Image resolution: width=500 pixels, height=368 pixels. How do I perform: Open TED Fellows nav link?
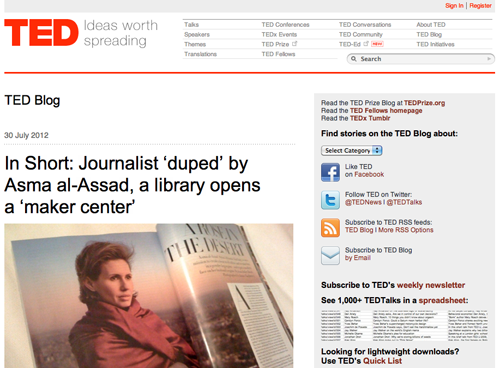coord(278,54)
